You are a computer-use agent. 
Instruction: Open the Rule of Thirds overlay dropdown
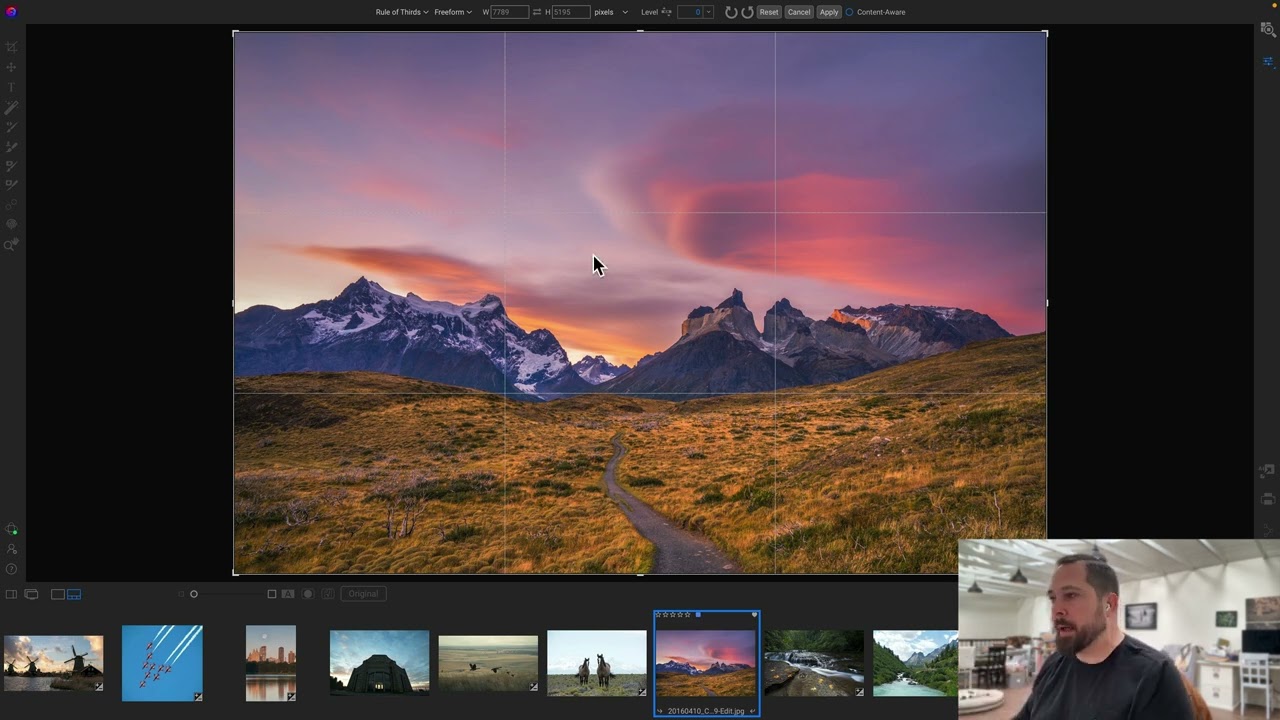(402, 12)
